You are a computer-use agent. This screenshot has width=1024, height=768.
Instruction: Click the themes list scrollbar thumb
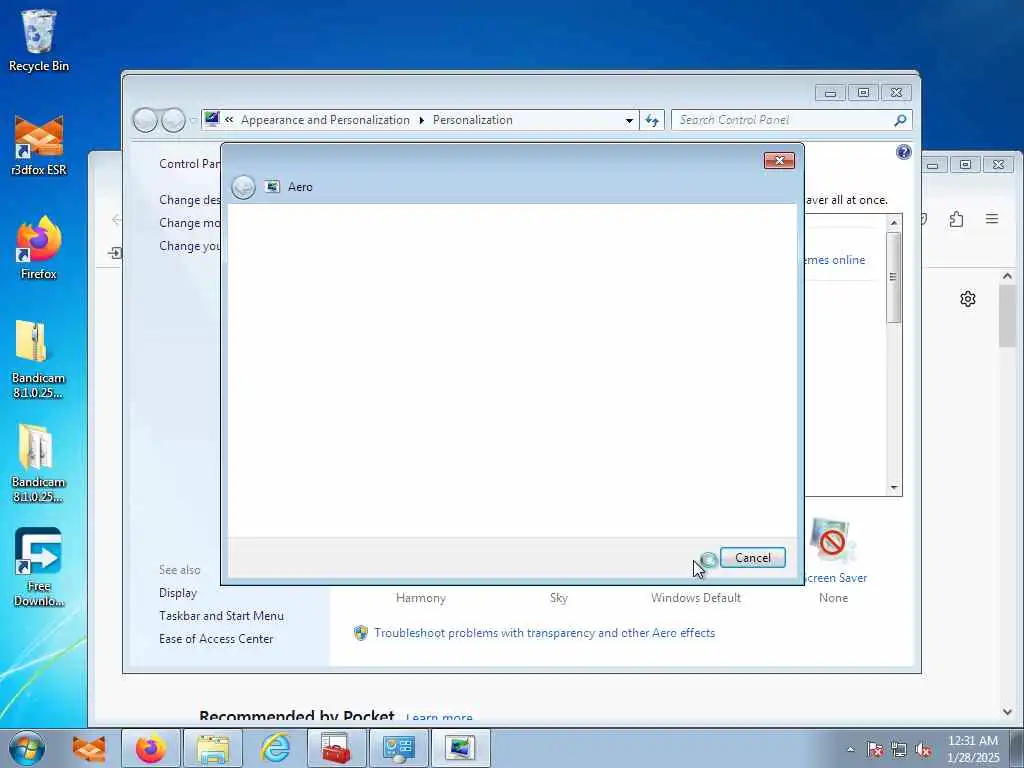(894, 277)
